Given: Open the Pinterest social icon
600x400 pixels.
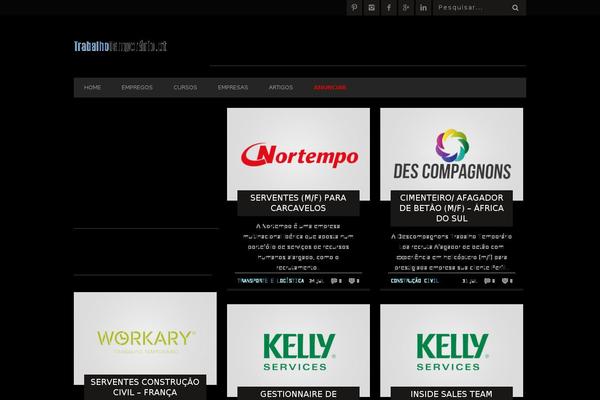Looking at the screenshot, I should tap(354, 8).
